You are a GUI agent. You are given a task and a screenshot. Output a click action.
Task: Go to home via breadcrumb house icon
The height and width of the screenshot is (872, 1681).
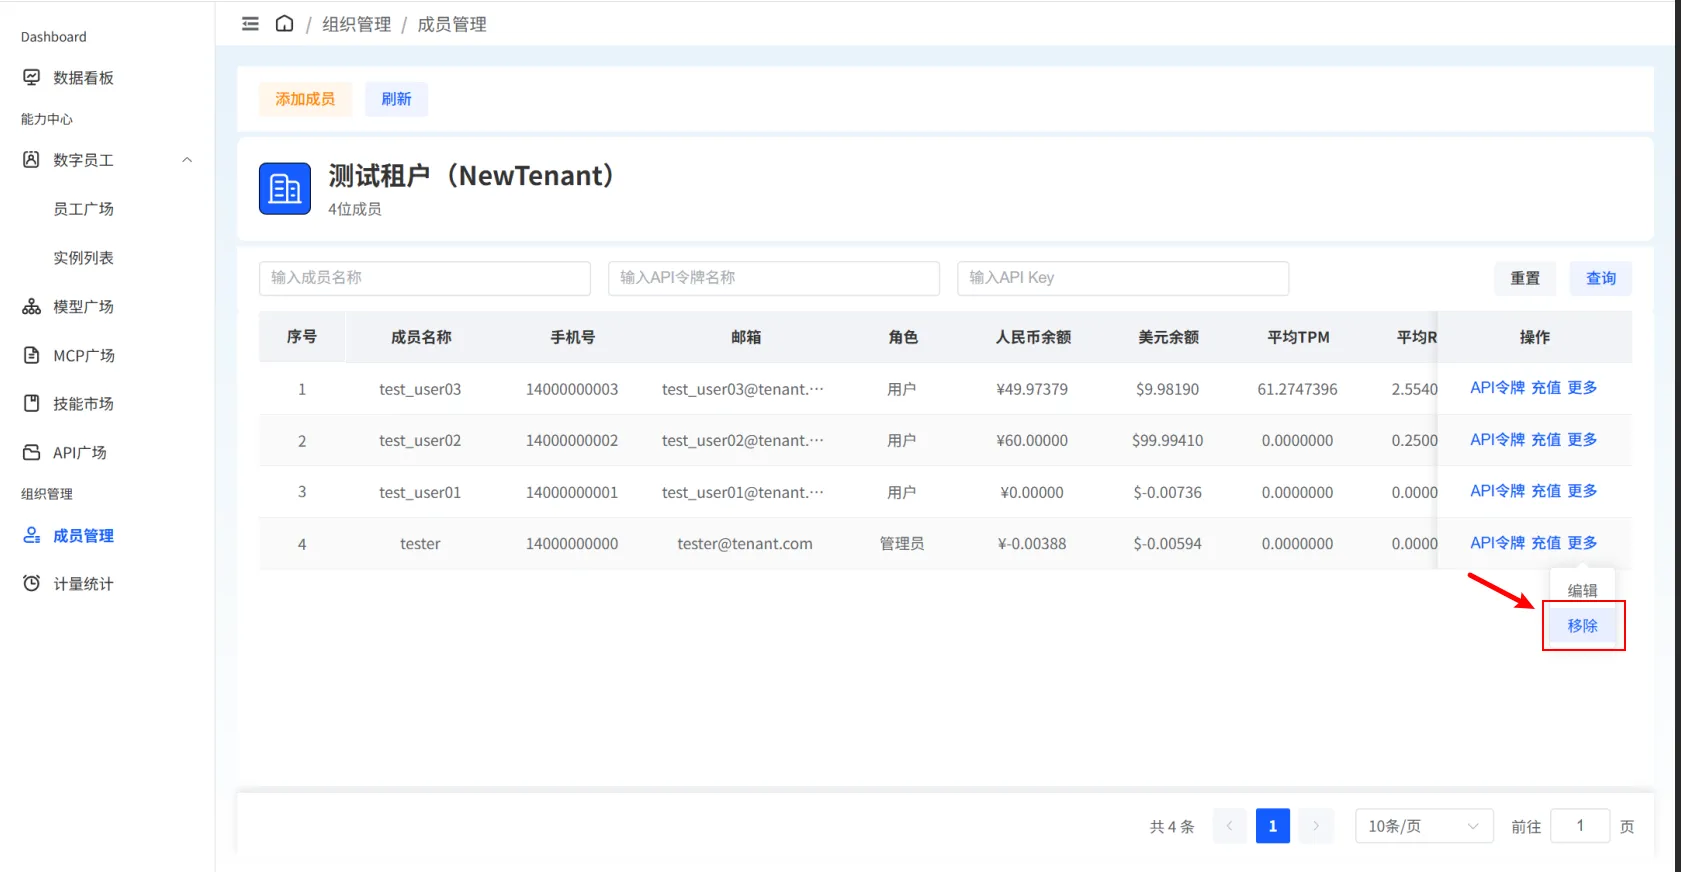pyautogui.click(x=285, y=23)
